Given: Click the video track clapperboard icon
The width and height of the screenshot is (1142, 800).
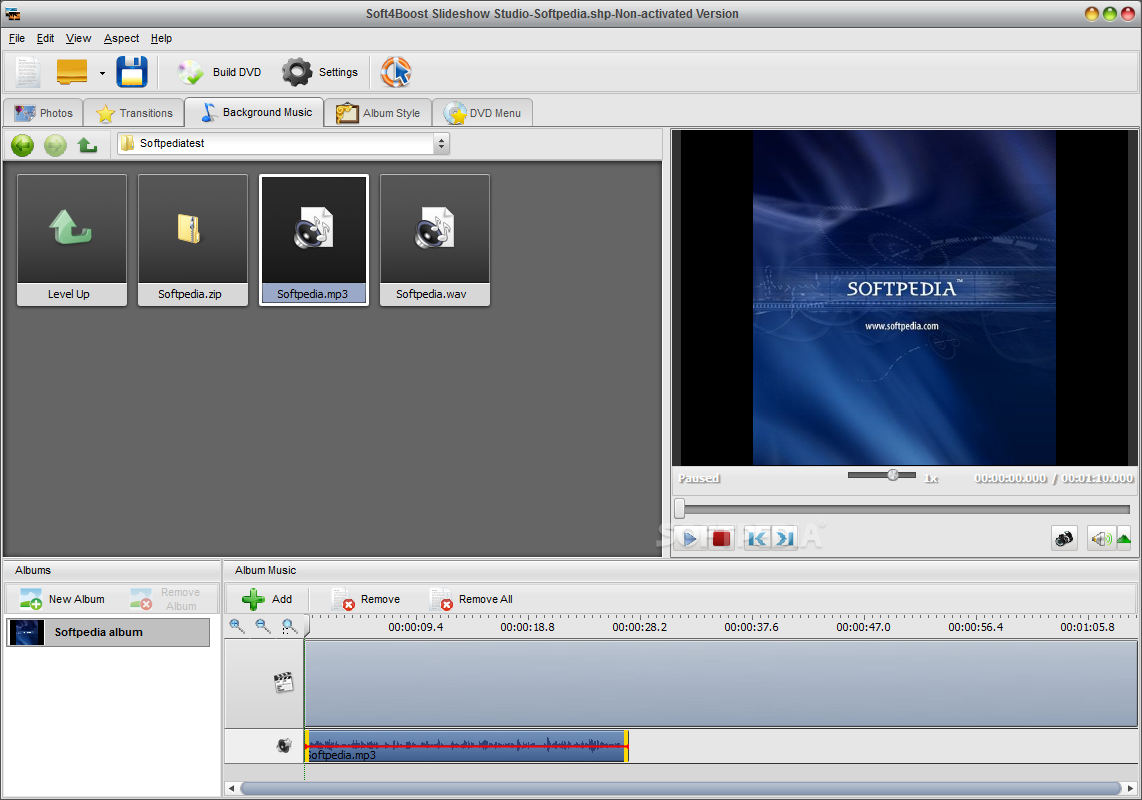Looking at the screenshot, I should point(283,683).
